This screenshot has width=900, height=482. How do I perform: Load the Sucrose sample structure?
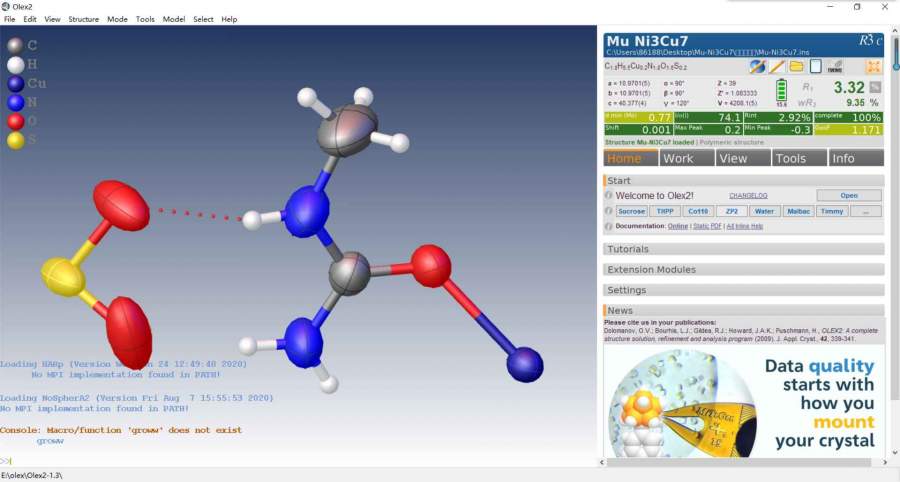coord(631,211)
